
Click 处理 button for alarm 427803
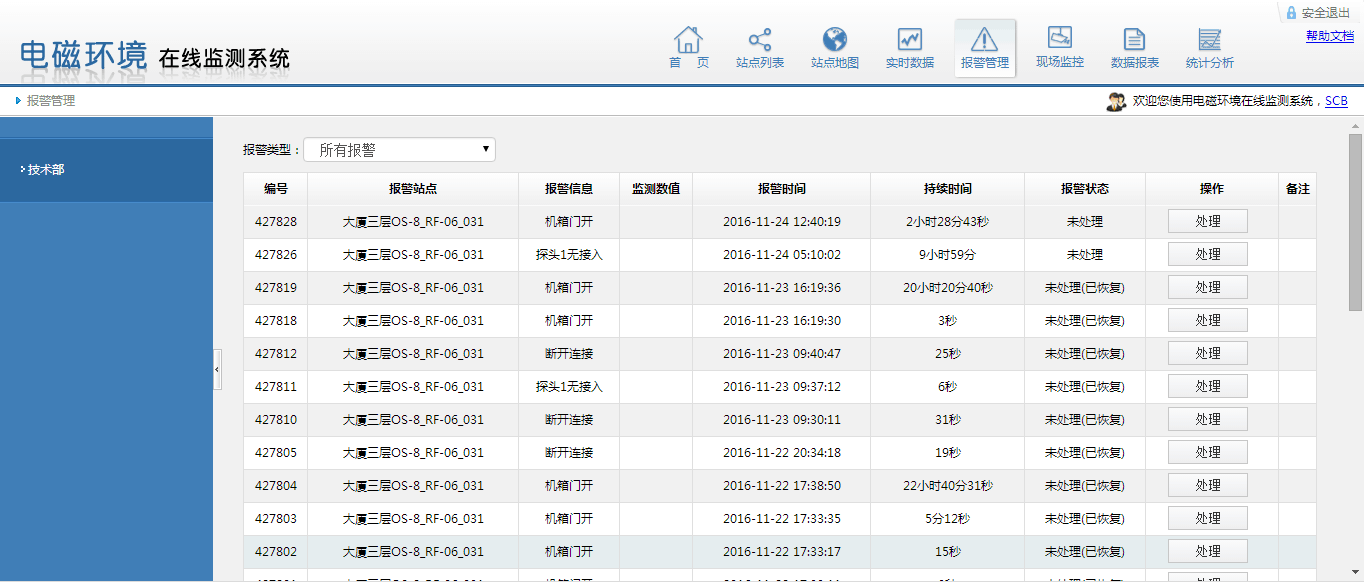click(1208, 518)
